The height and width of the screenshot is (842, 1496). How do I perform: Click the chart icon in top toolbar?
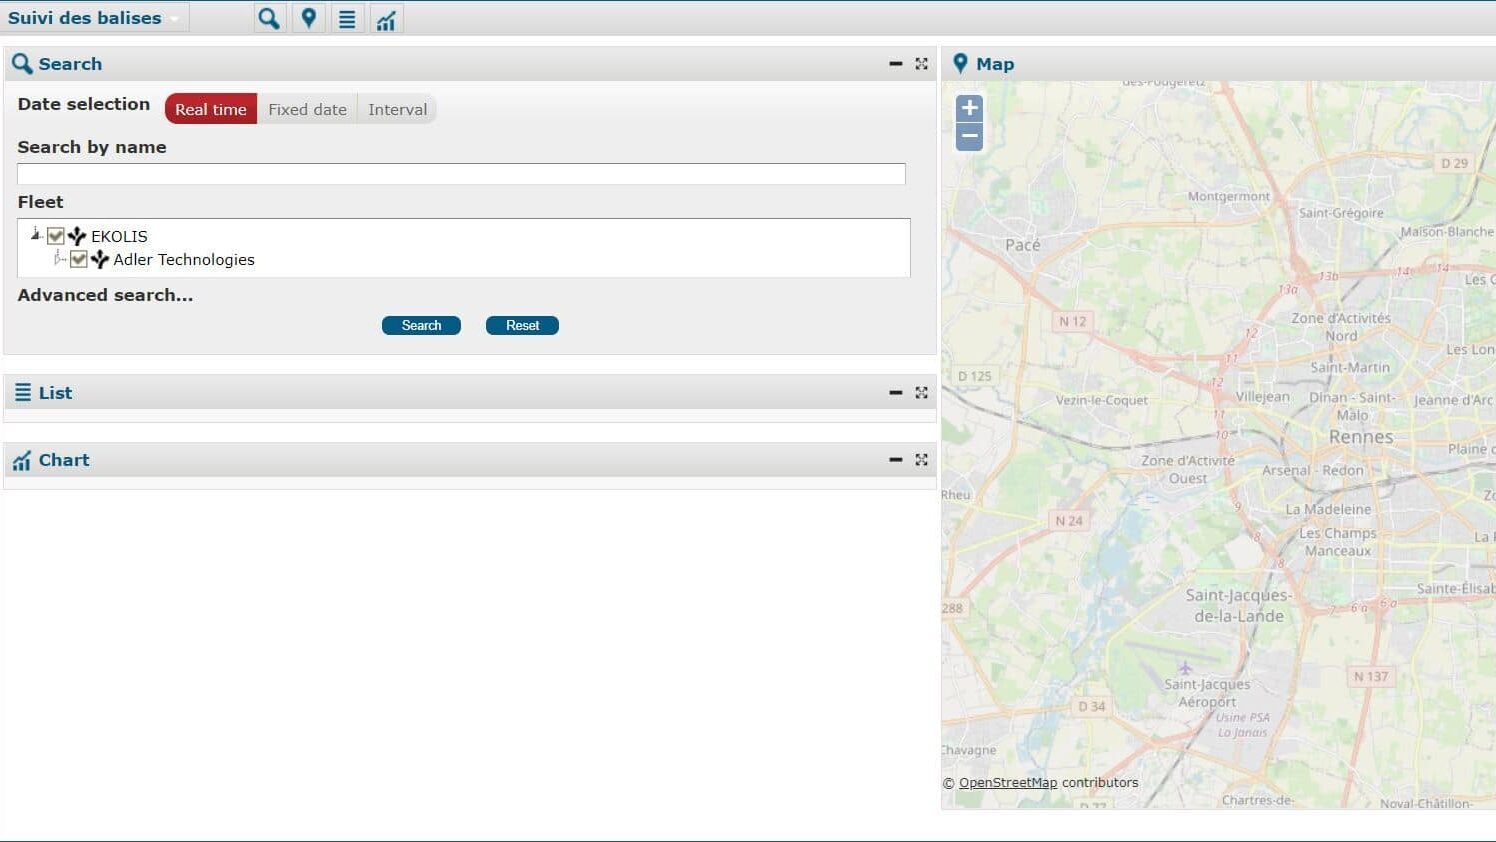(386, 19)
